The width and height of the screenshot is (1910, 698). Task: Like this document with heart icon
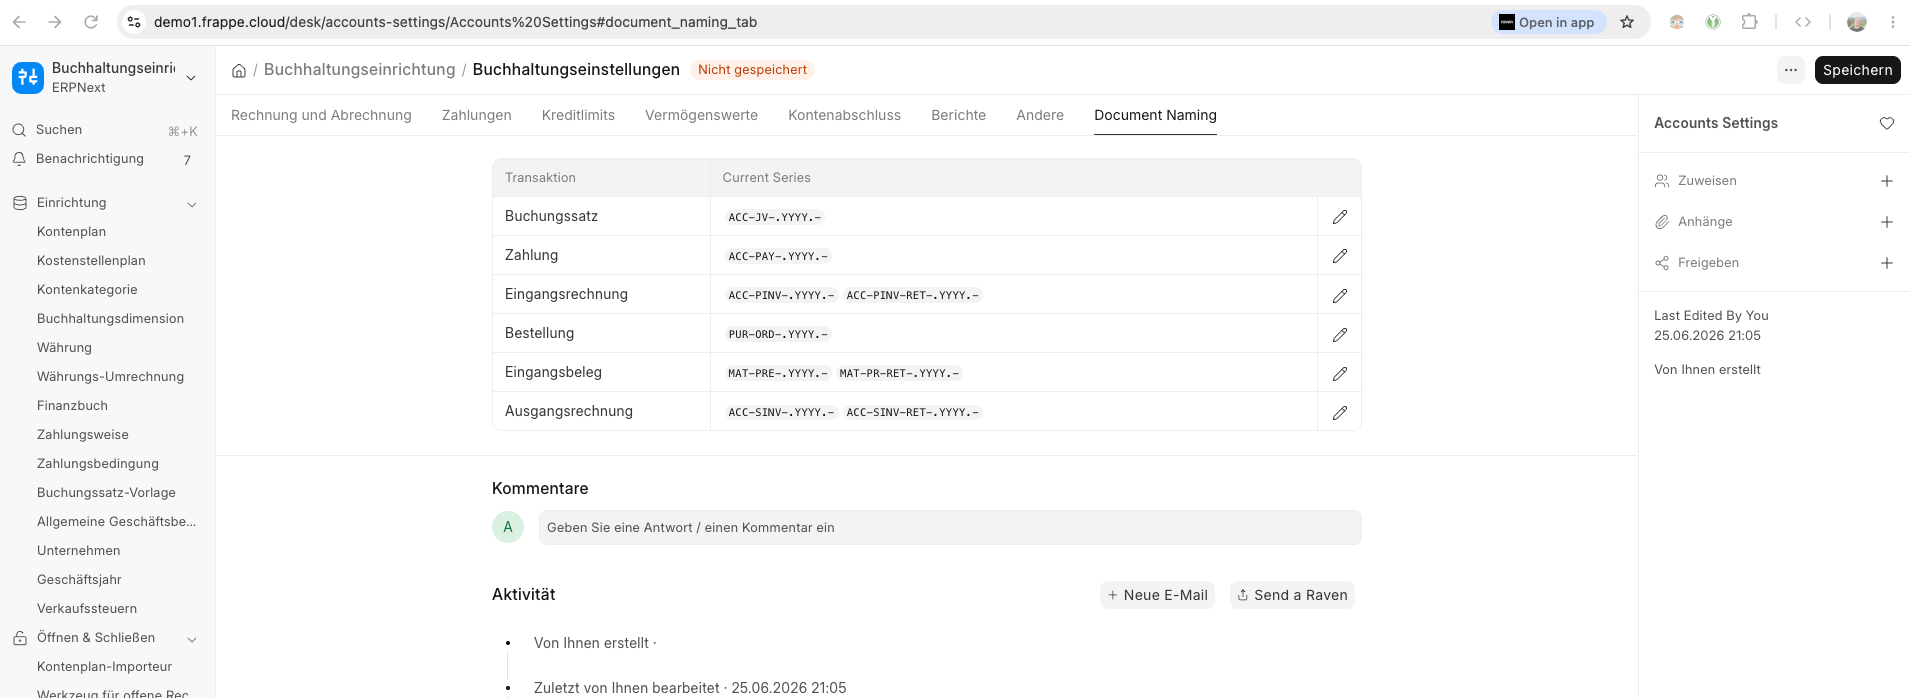(x=1887, y=123)
